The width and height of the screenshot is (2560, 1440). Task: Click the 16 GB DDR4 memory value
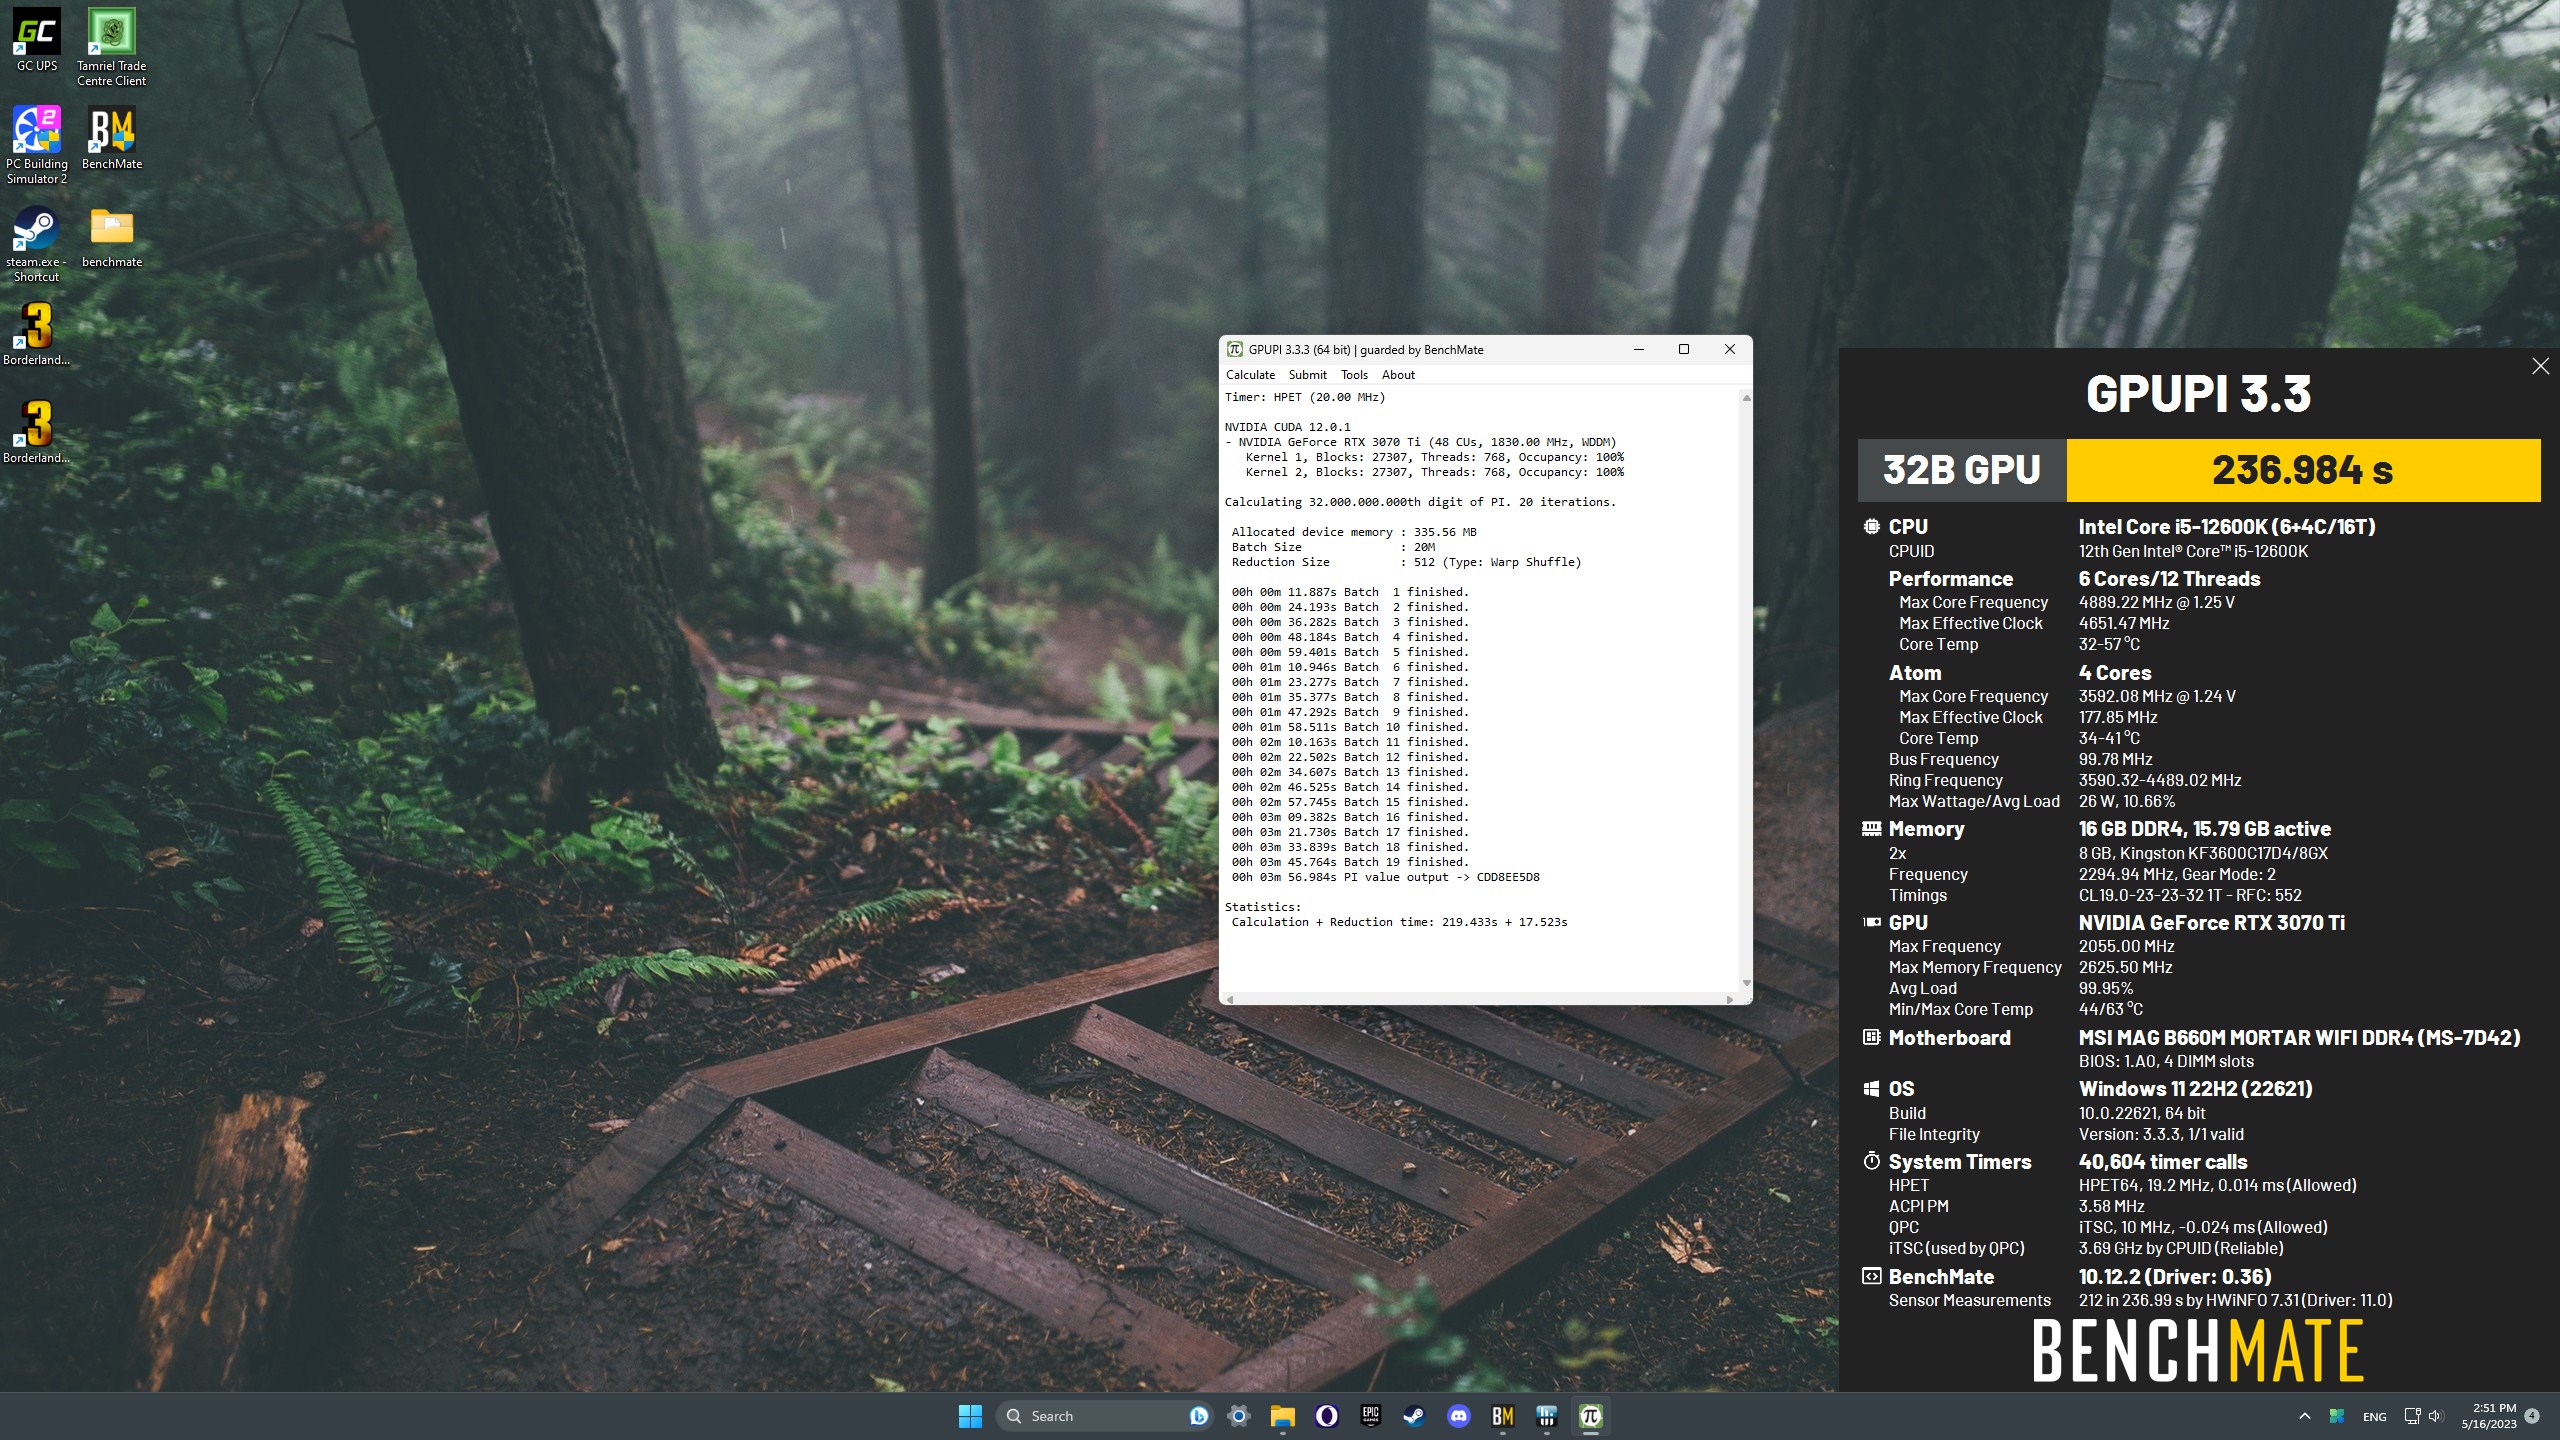tap(2205, 829)
